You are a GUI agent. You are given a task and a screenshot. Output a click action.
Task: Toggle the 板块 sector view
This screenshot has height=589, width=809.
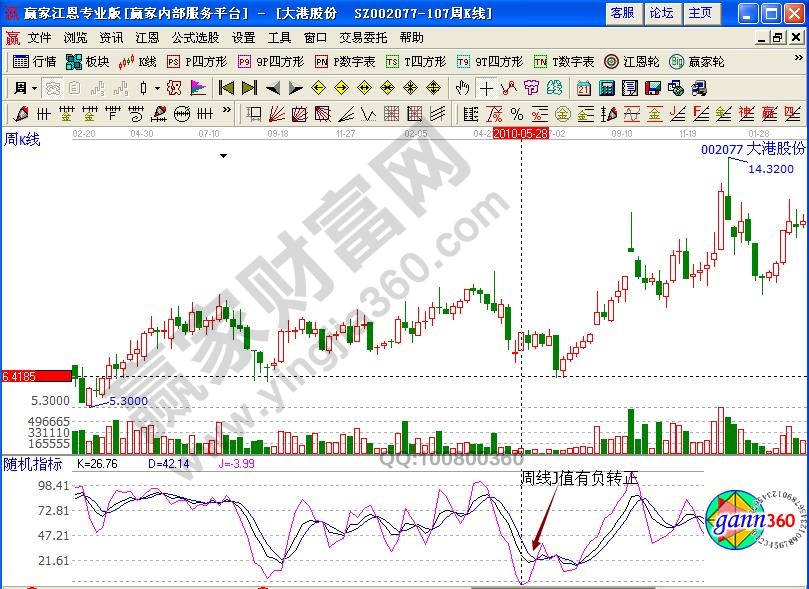88,62
